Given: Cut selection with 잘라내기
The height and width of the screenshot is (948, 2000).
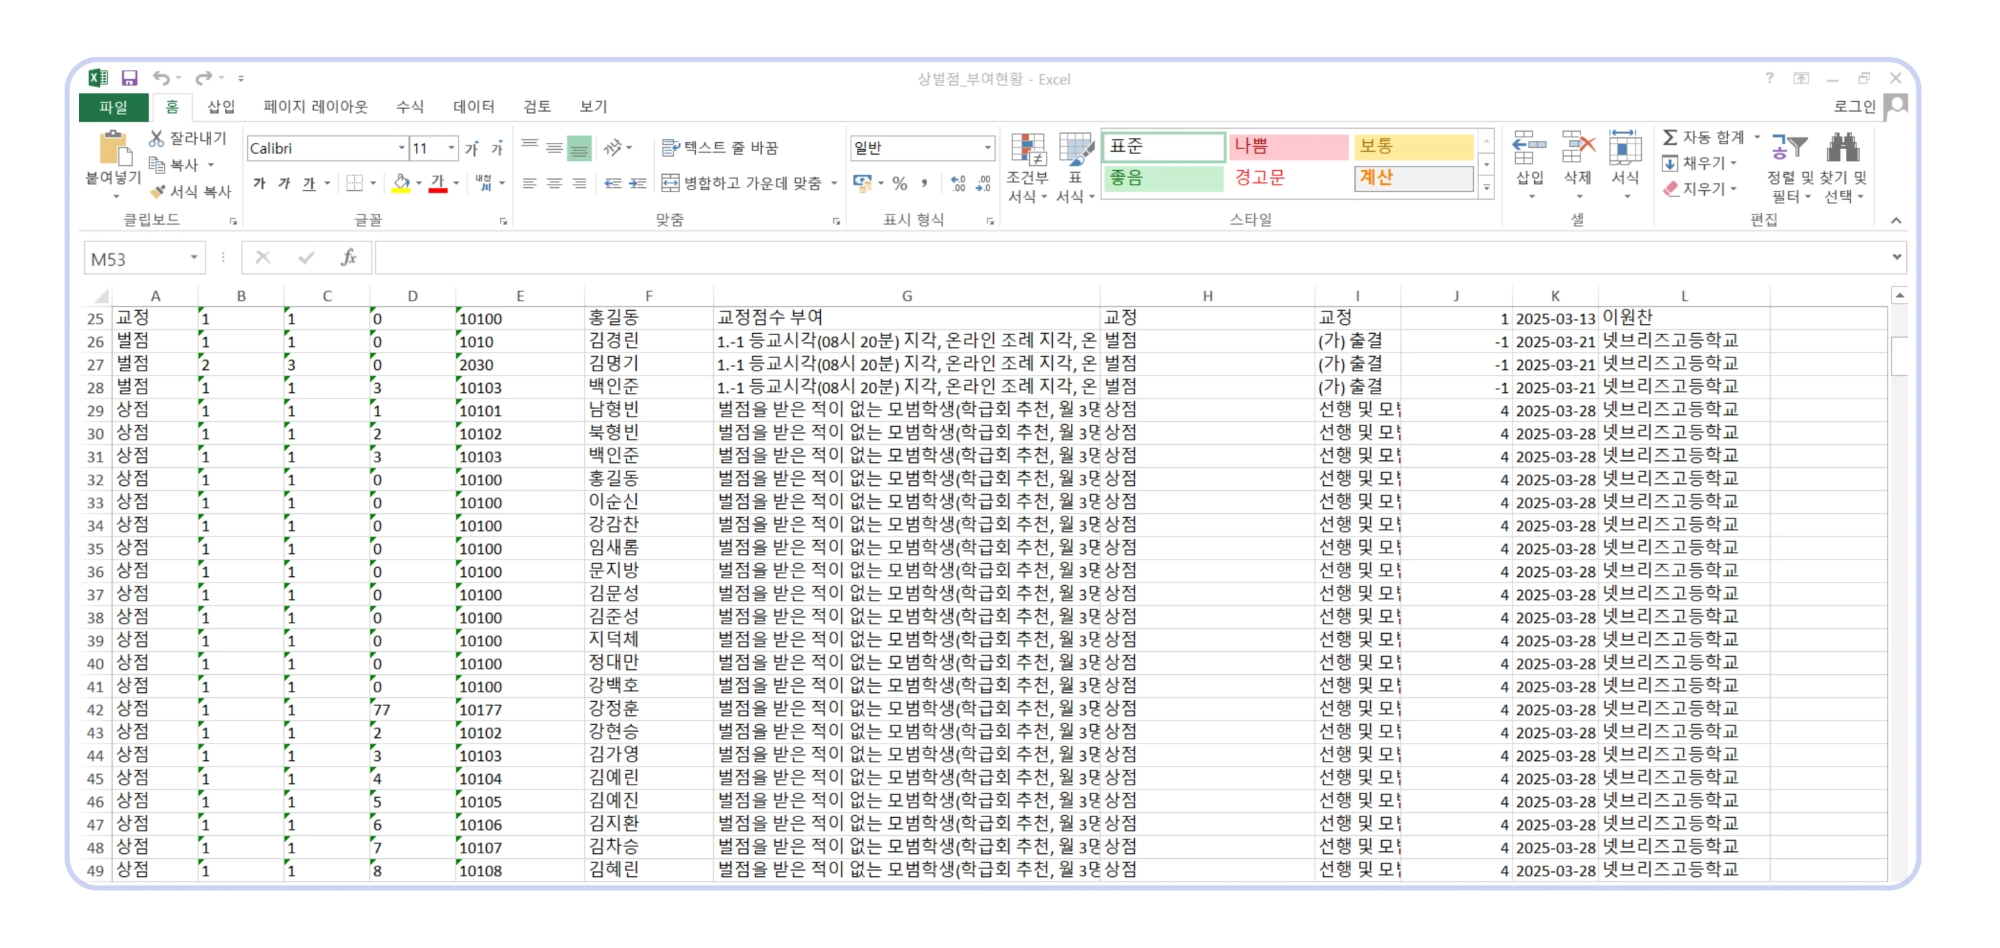Looking at the screenshot, I should [188, 138].
